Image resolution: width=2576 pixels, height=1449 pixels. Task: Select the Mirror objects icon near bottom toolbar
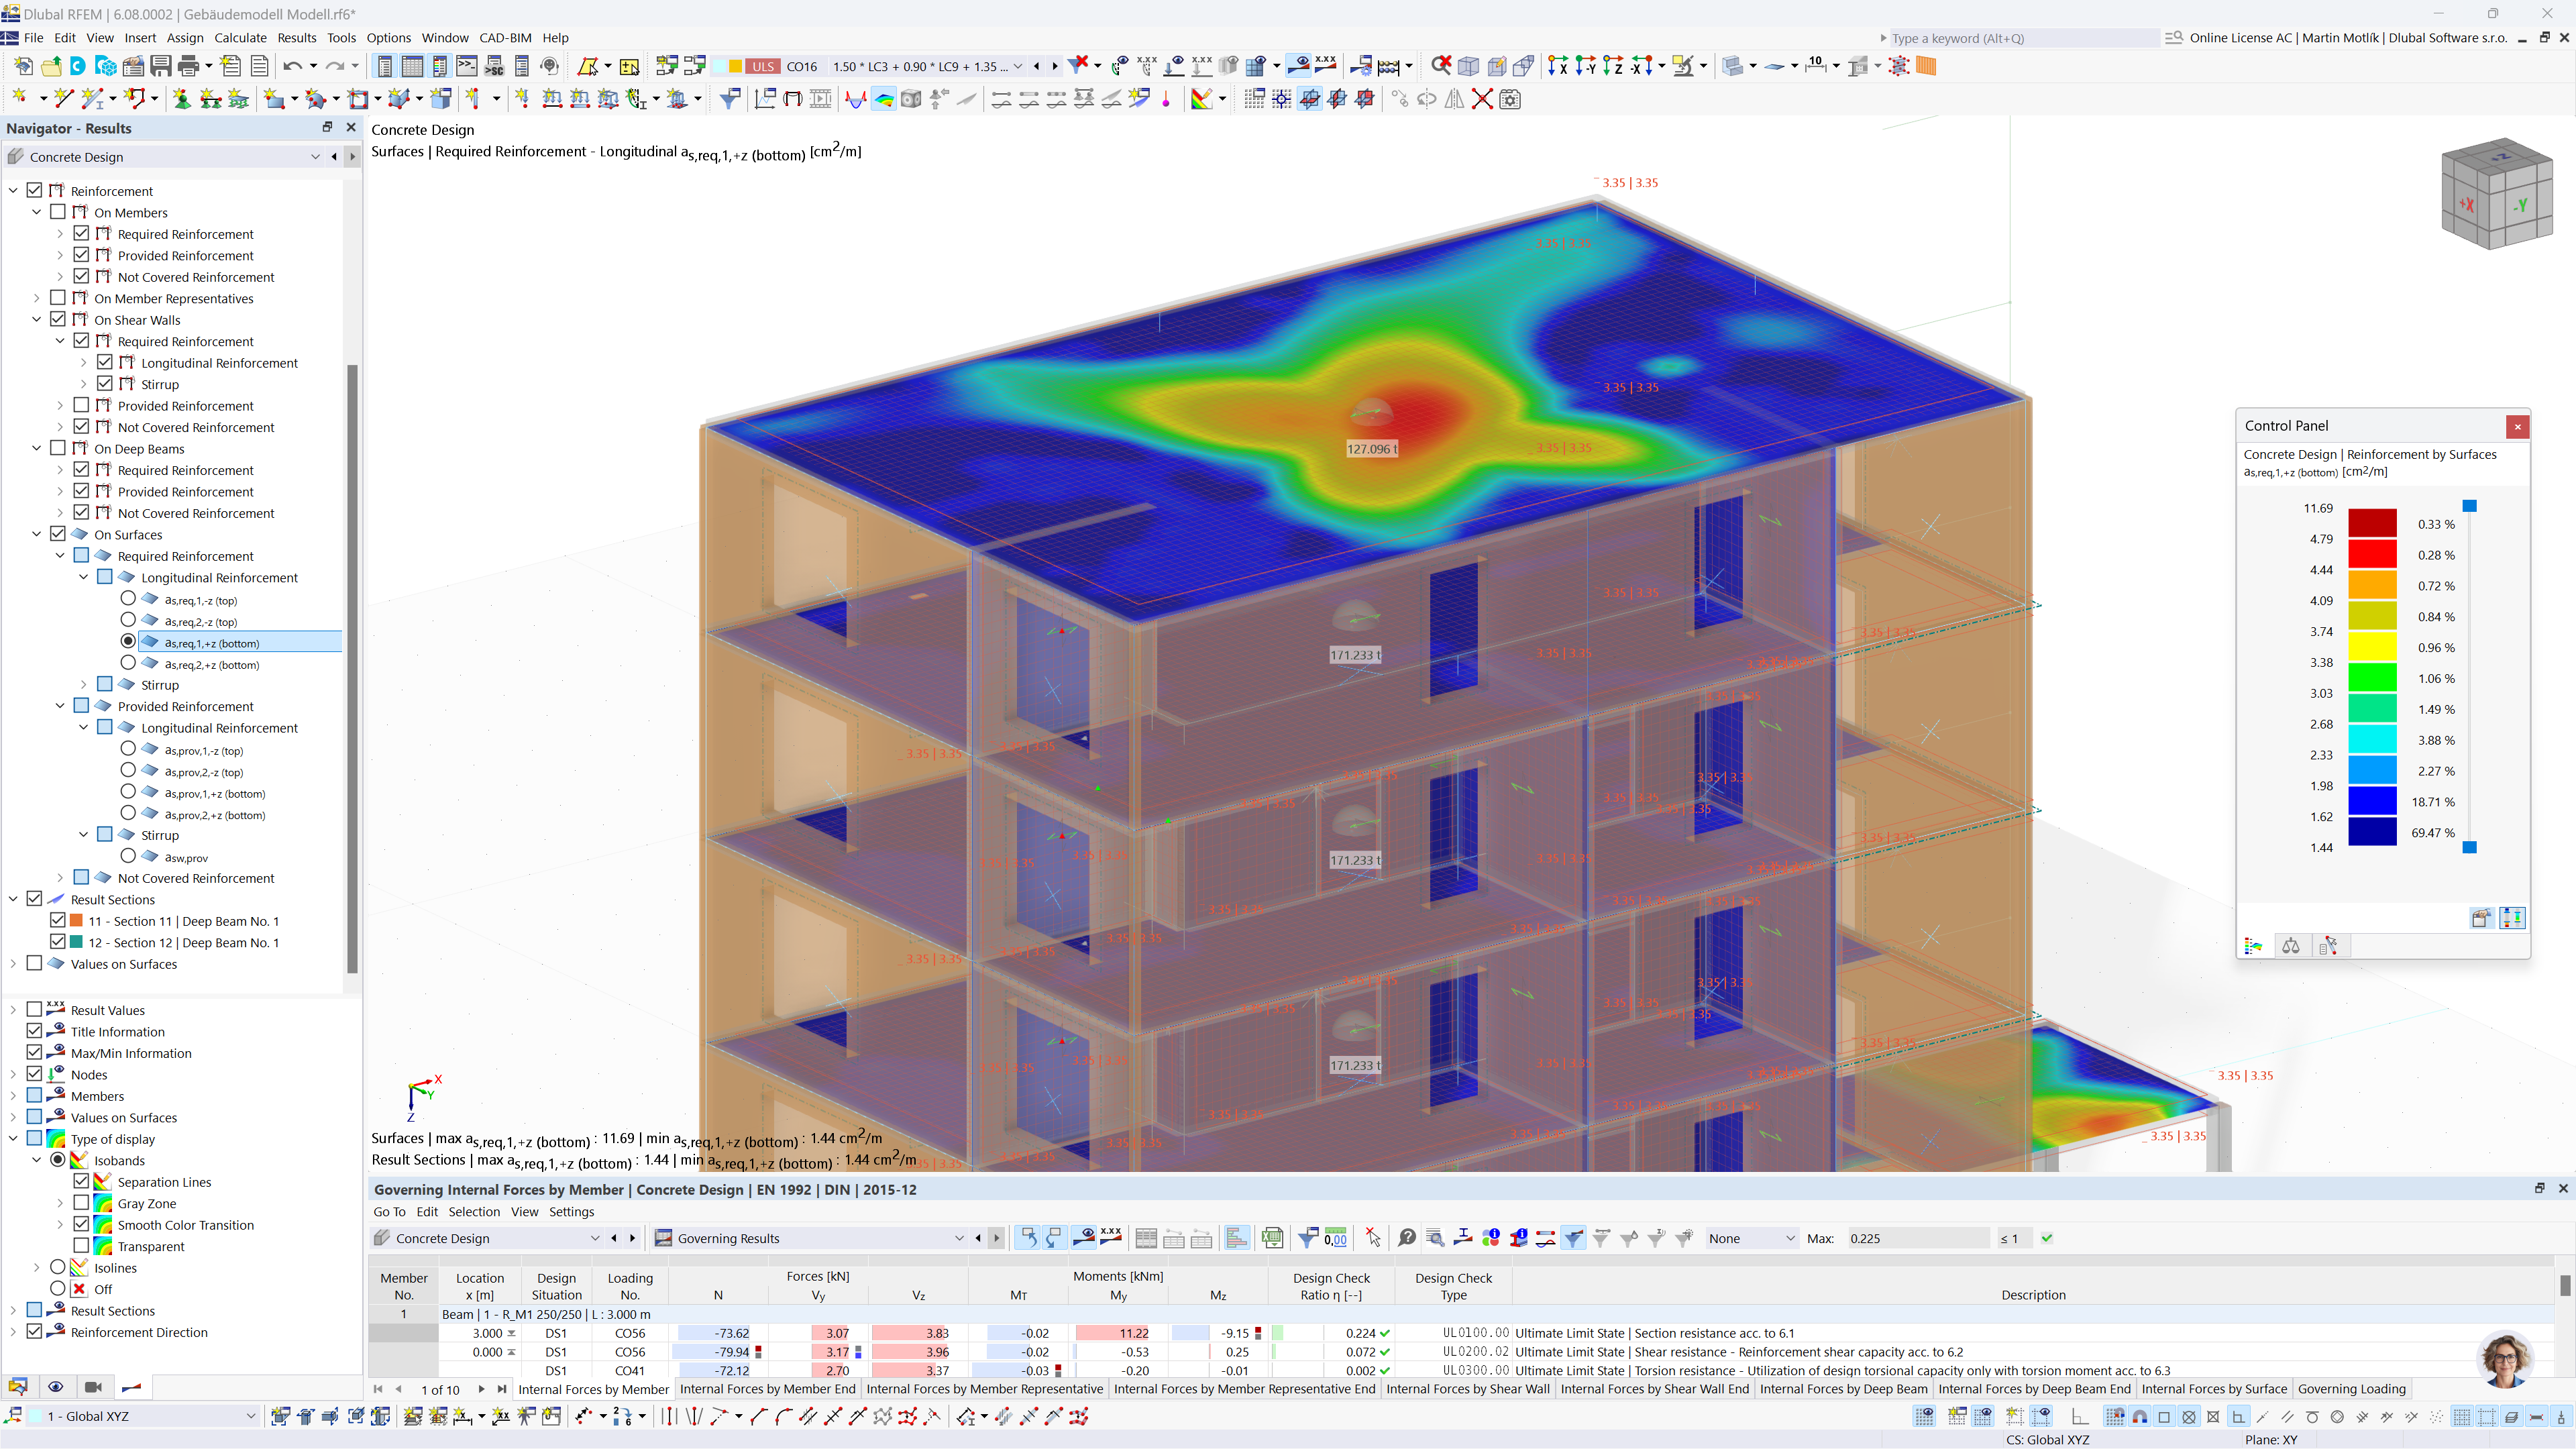click(x=1454, y=99)
